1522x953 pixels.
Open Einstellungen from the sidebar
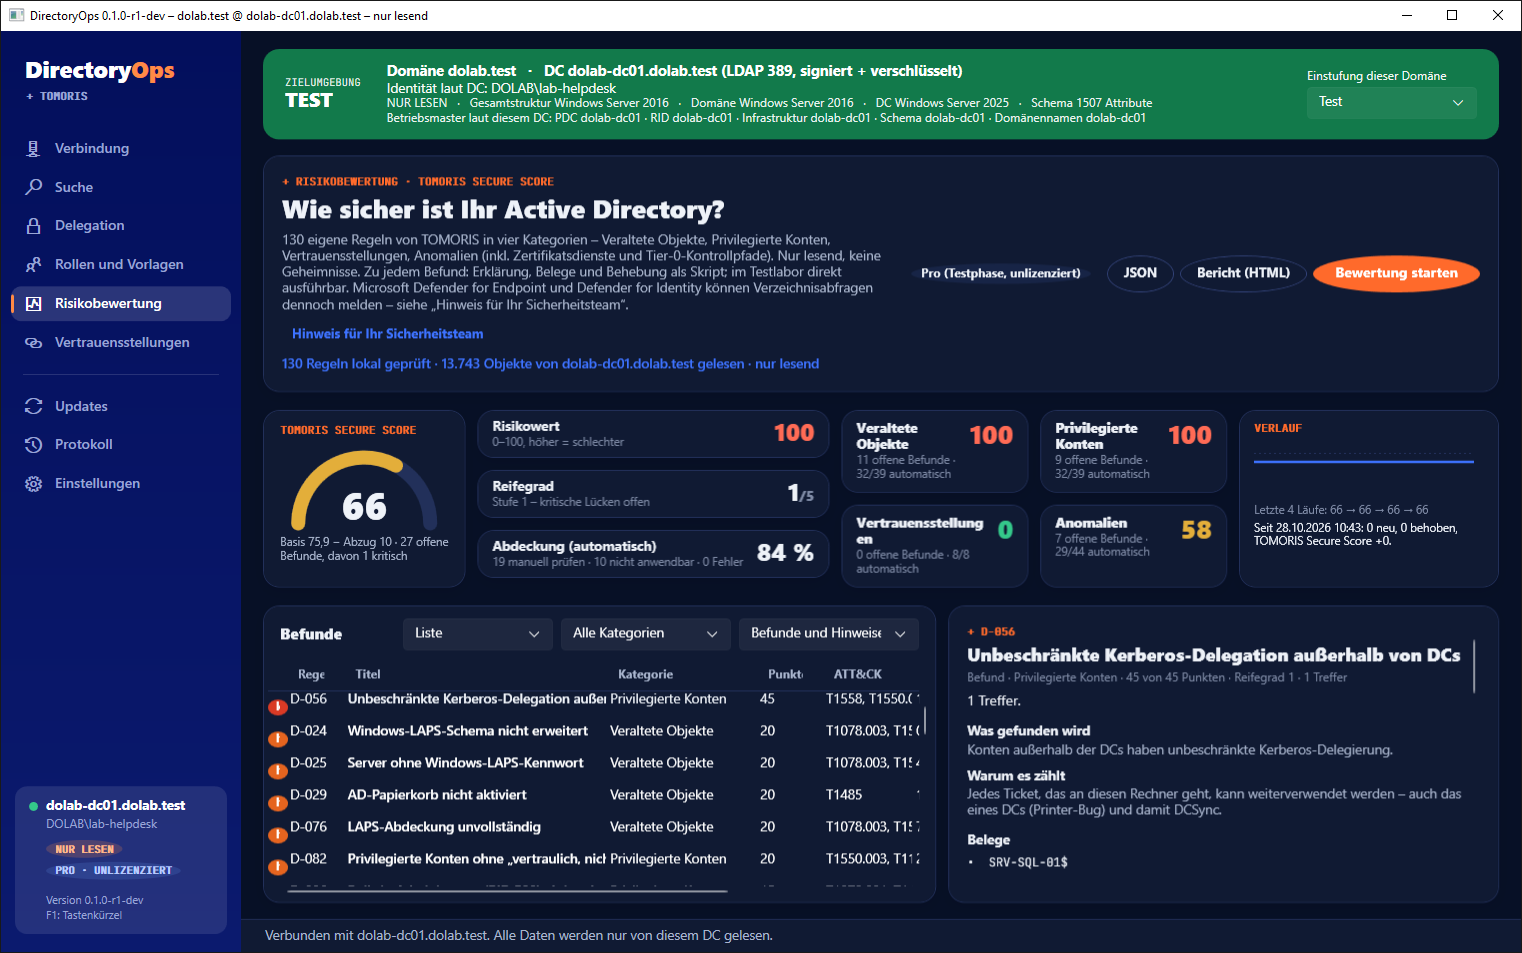tap(121, 484)
